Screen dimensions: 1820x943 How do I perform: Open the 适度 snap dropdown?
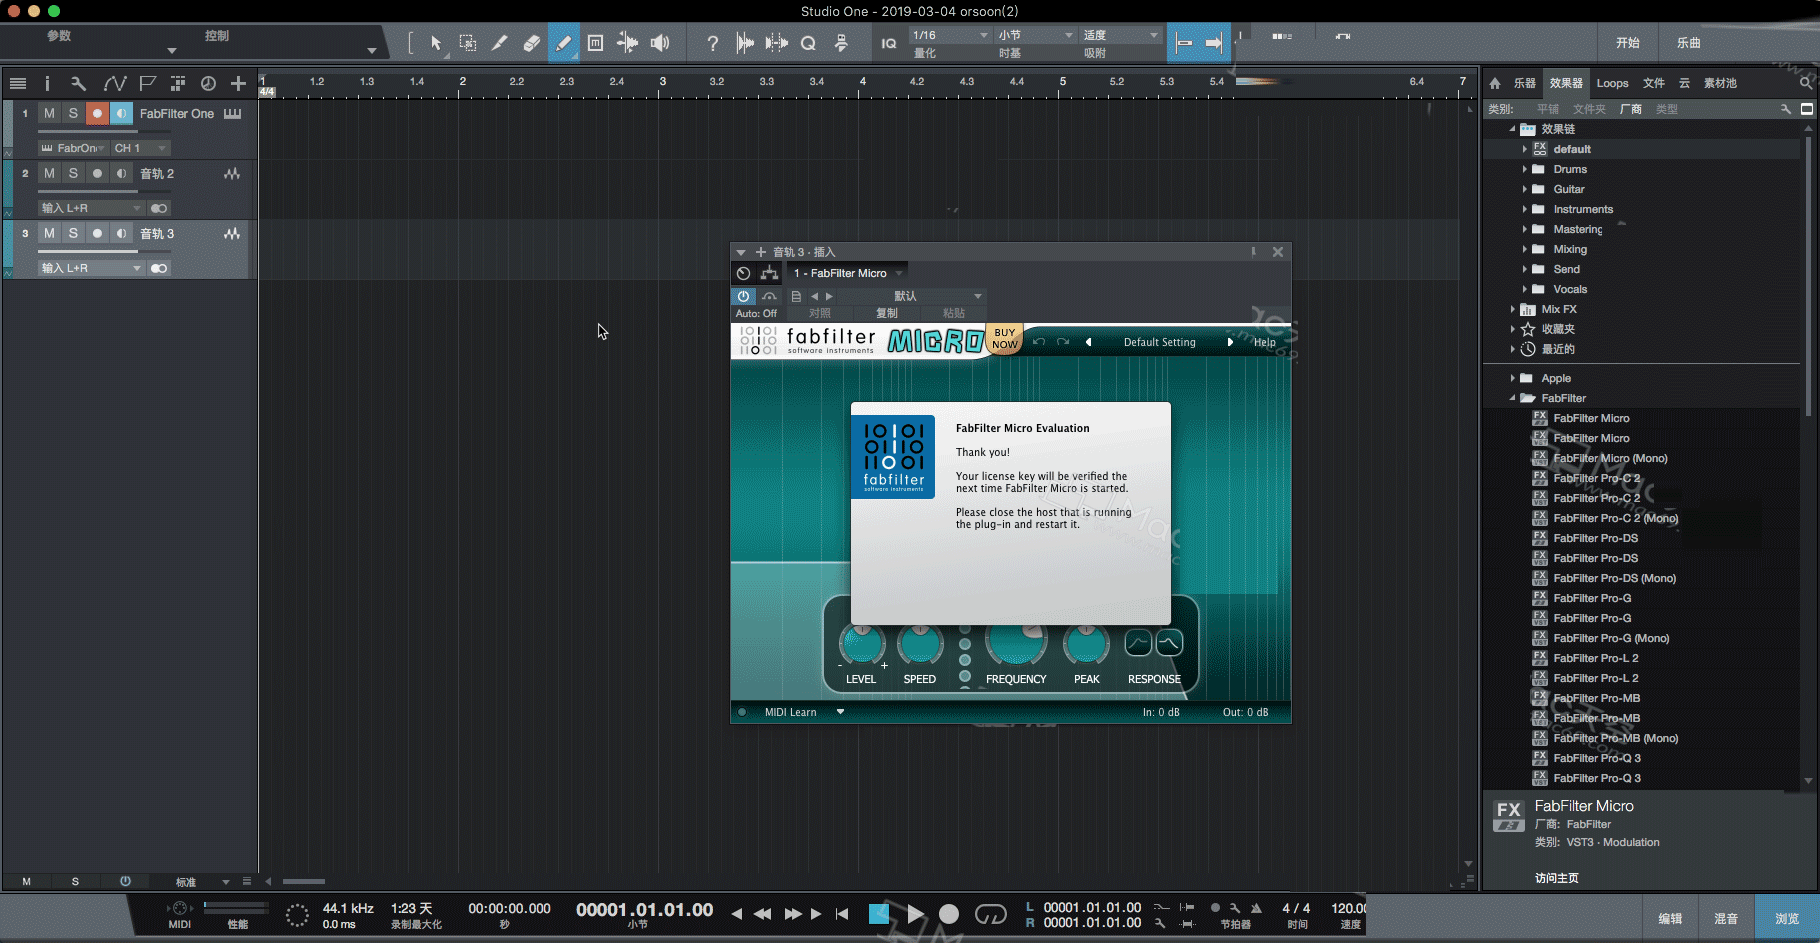pyautogui.click(x=1120, y=35)
